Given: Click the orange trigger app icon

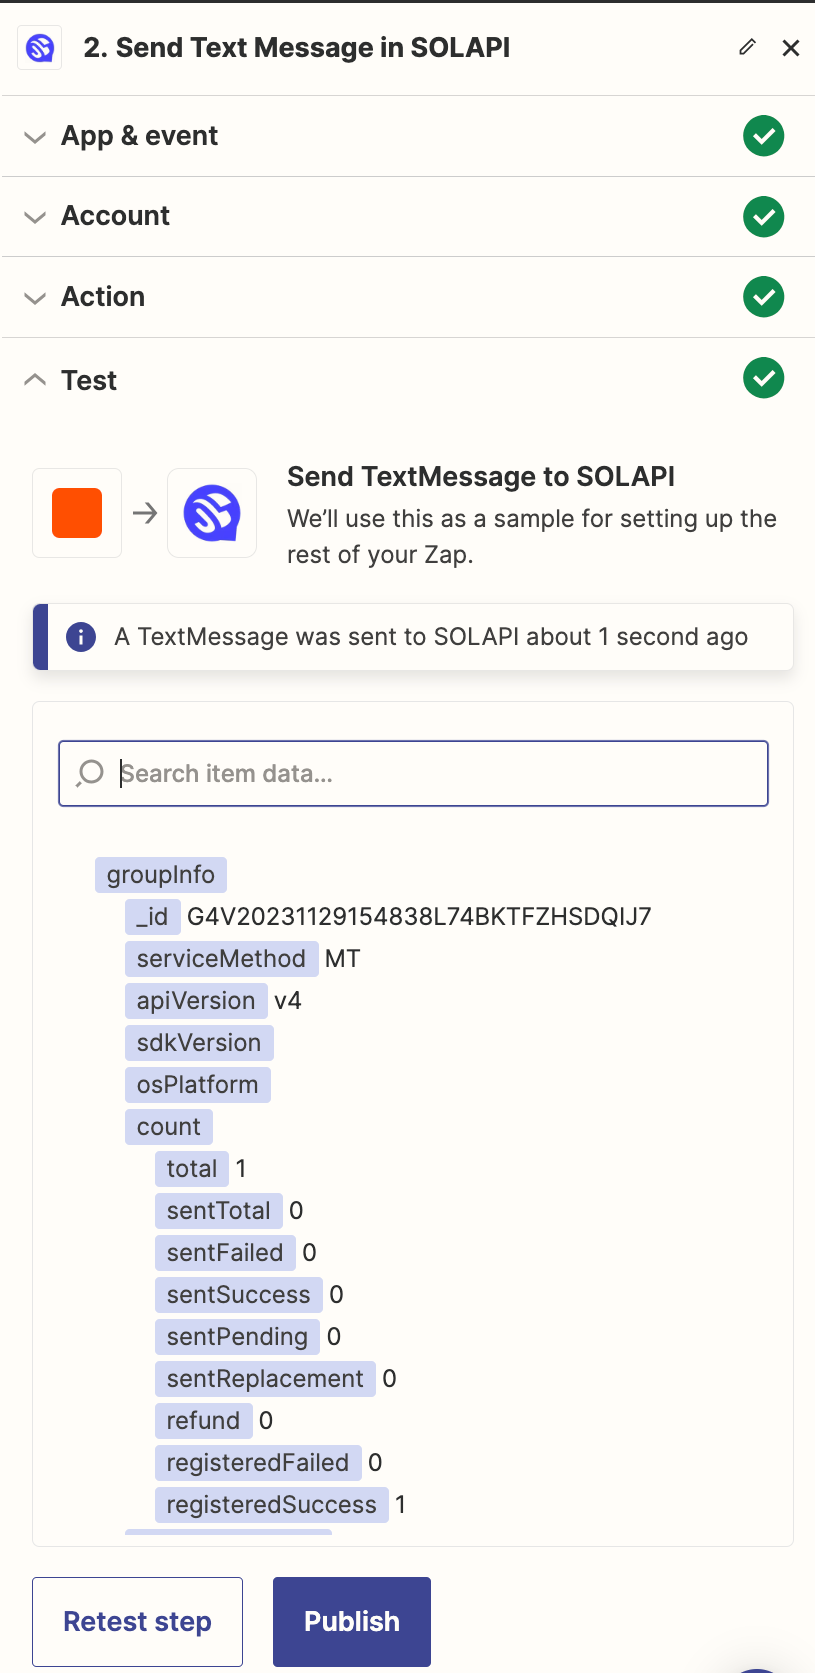Looking at the screenshot, I should 77,513.
